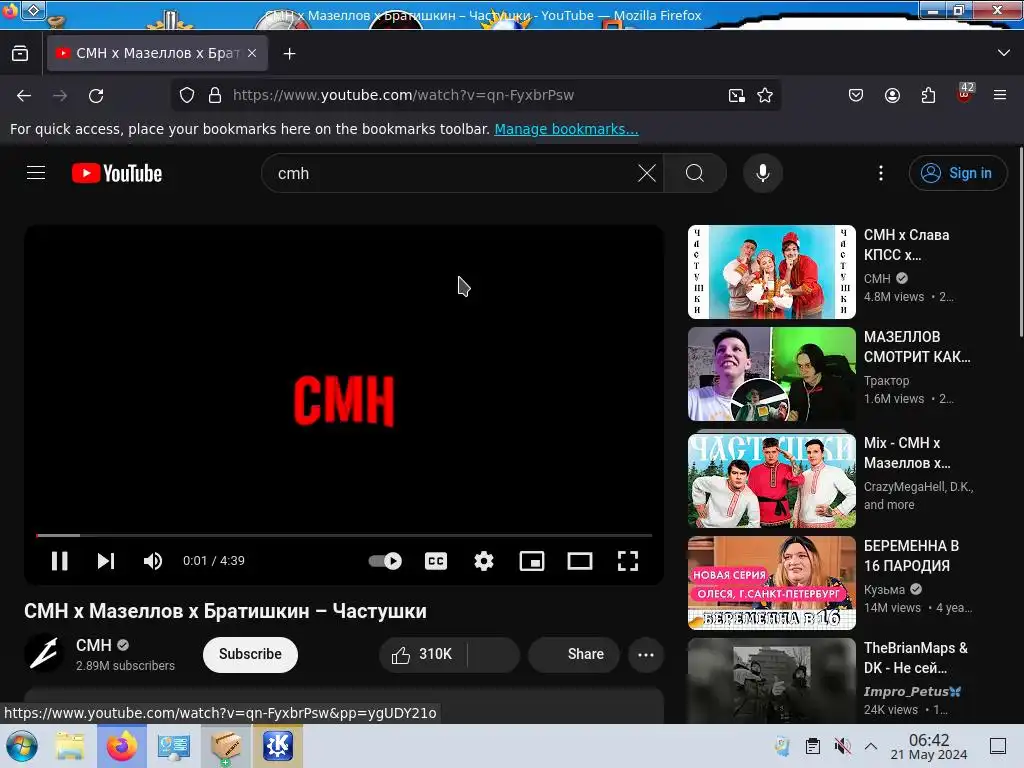
Task: Open clipboard tray icon
Action: 813,746
